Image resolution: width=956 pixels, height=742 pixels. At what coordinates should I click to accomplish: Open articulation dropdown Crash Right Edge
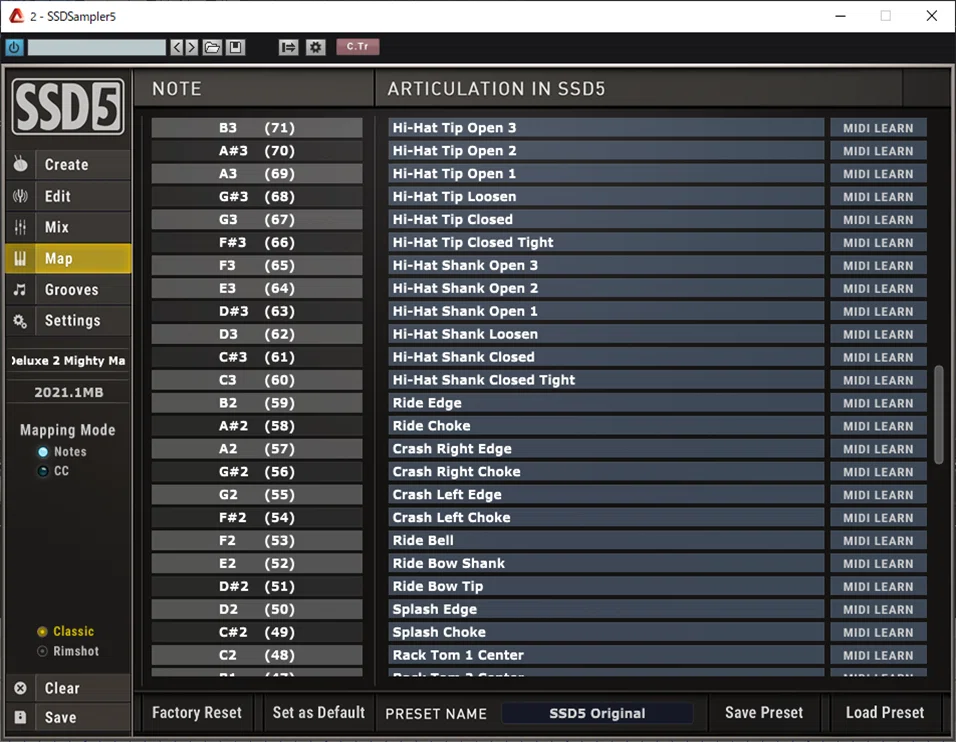click(606, 449)
